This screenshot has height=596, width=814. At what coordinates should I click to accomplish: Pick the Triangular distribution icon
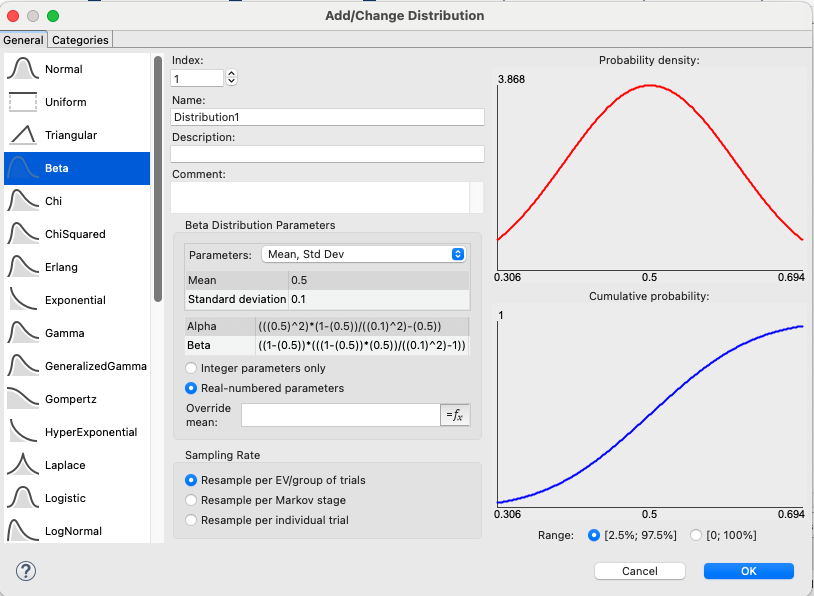point(23,136)
